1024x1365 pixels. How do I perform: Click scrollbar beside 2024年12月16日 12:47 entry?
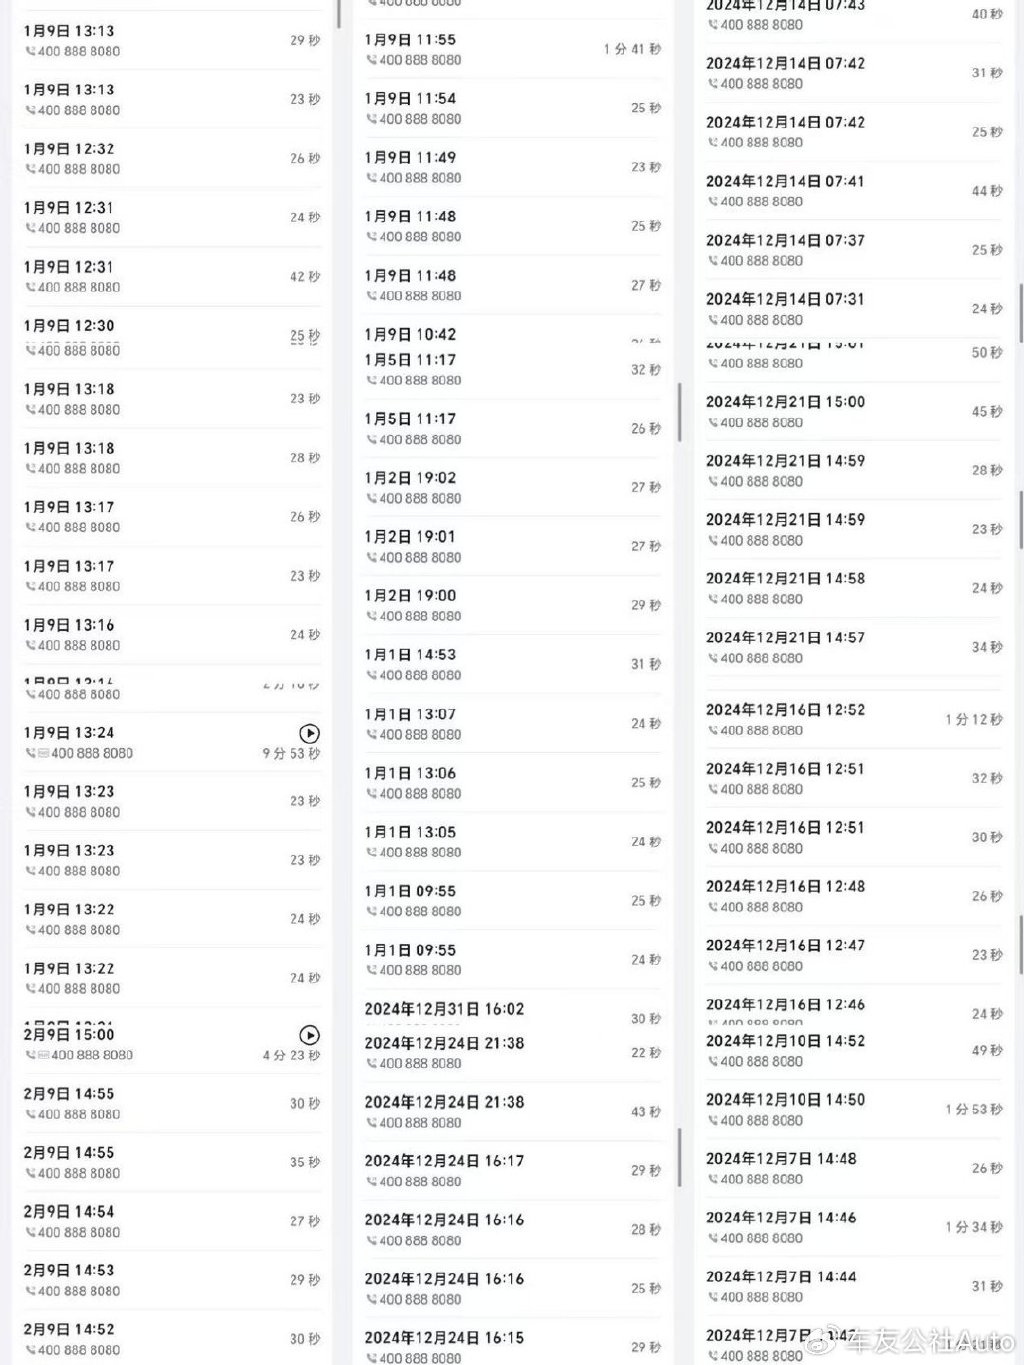coord(1021,946)
